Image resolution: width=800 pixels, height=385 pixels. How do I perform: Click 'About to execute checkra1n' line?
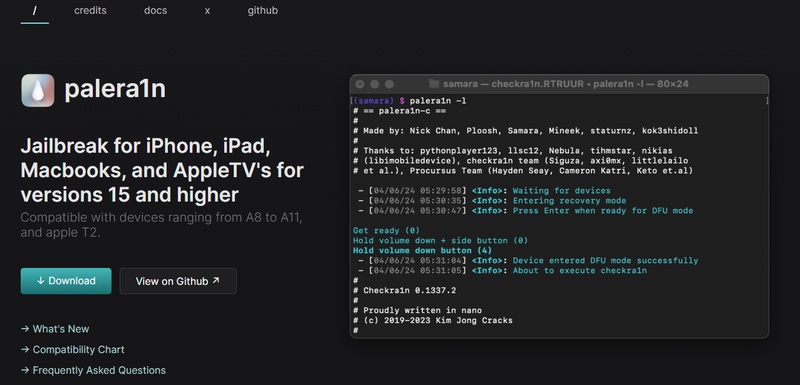pyautogui.click(x=502, y=270)
